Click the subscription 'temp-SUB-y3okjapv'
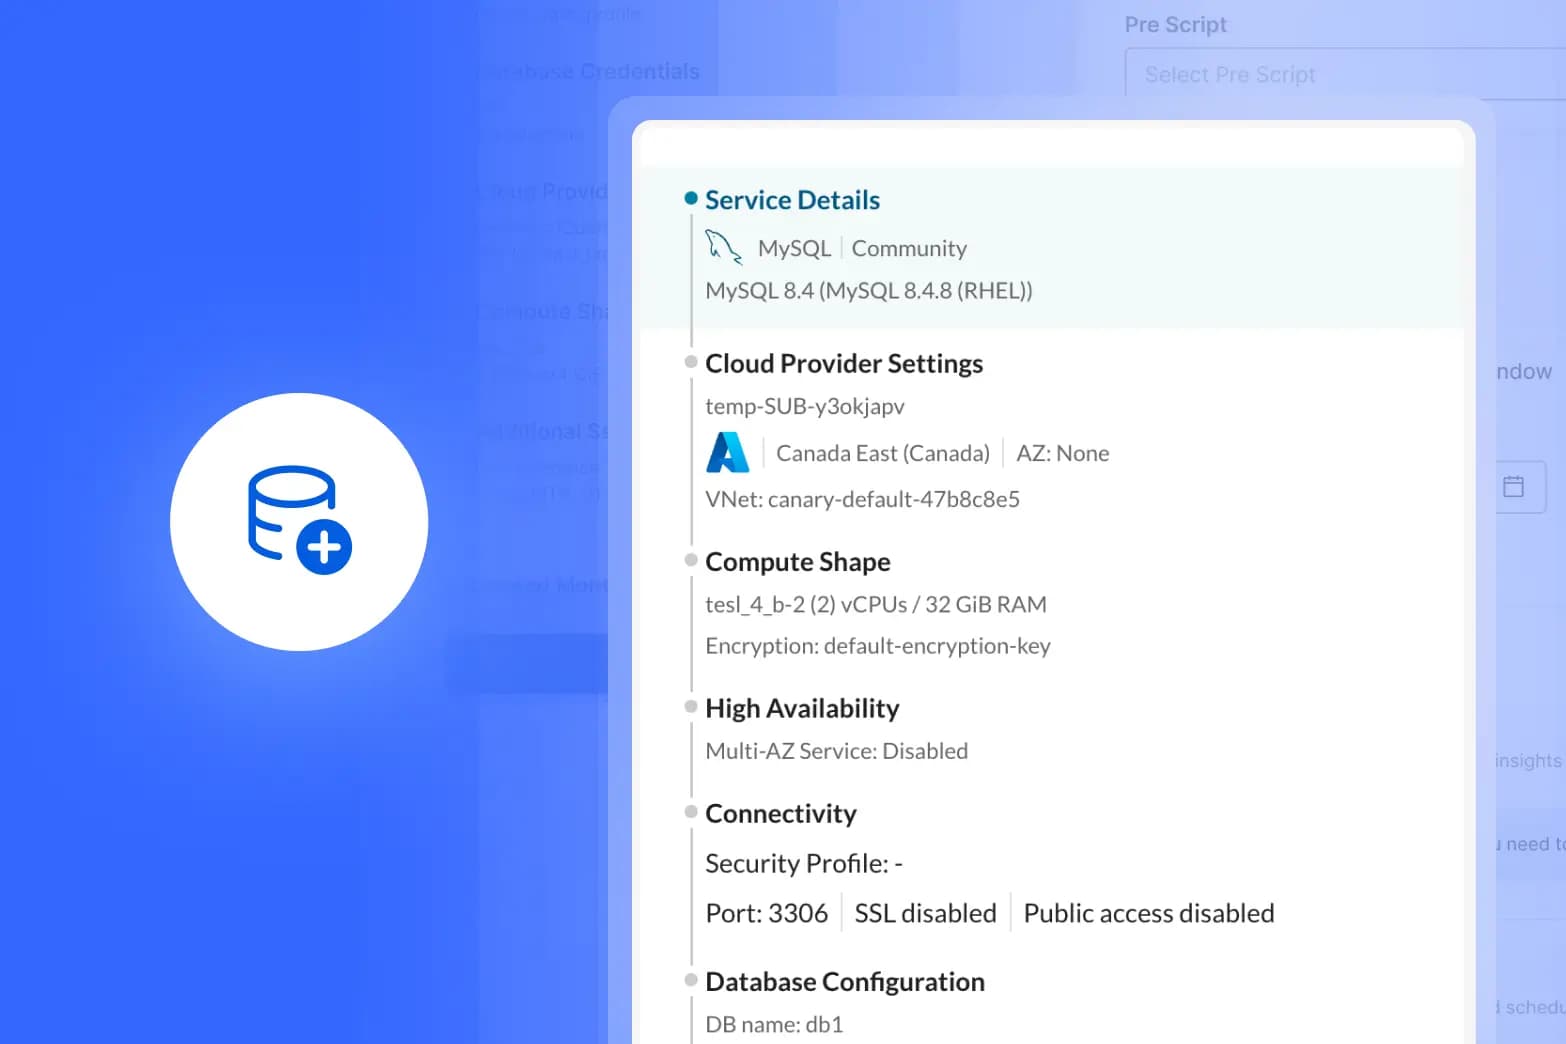The width and height of the screenshot is (1566, 1044). (x=805, y=406)
